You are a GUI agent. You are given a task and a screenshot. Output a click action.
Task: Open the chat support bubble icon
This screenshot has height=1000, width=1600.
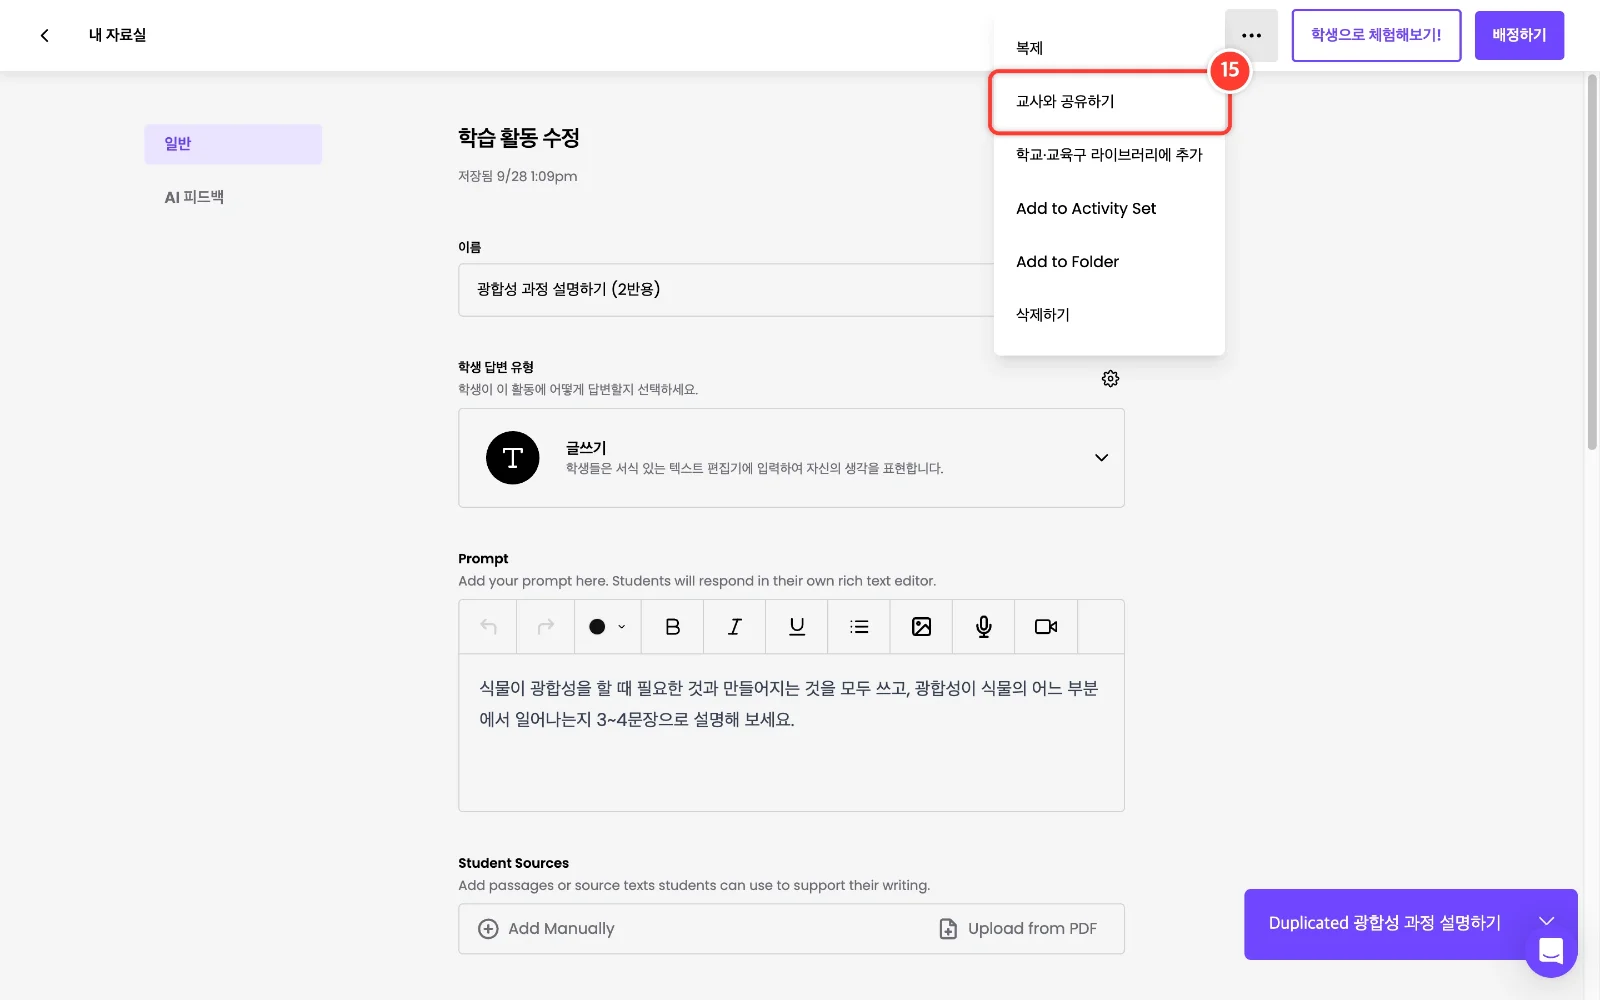1551,951
